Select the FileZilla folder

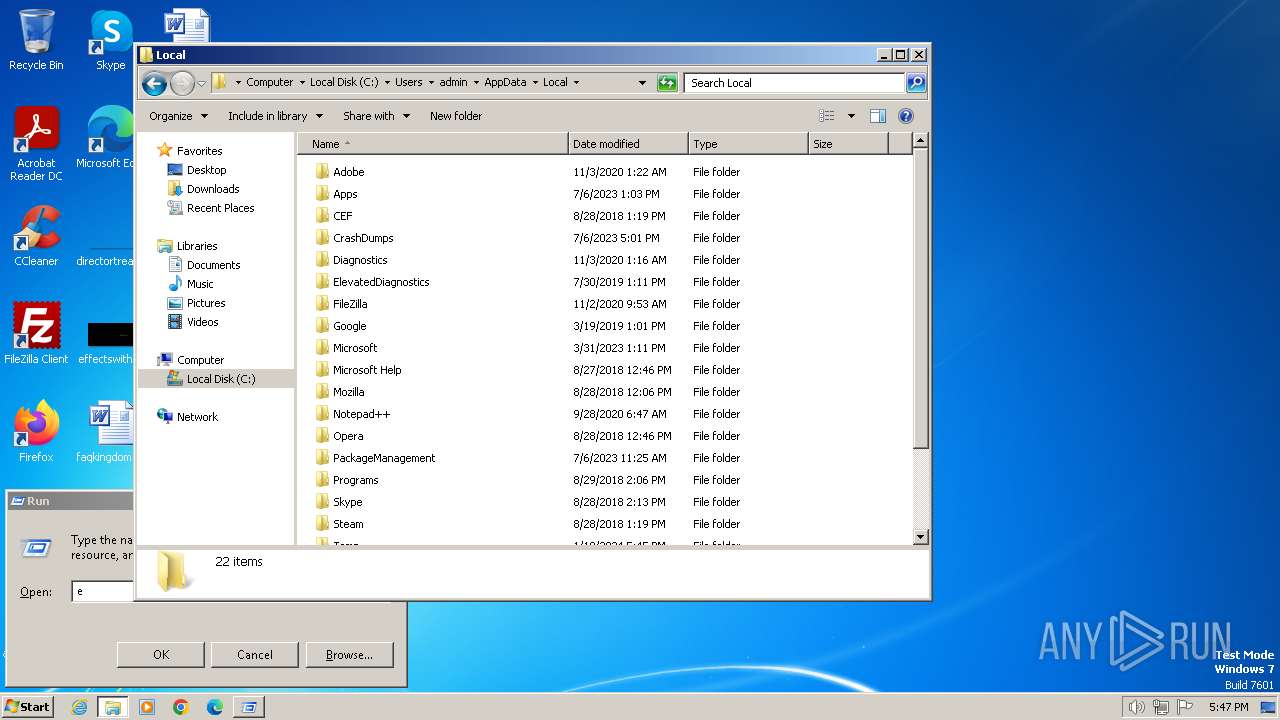pyautogui.click(x=350, y=304)
